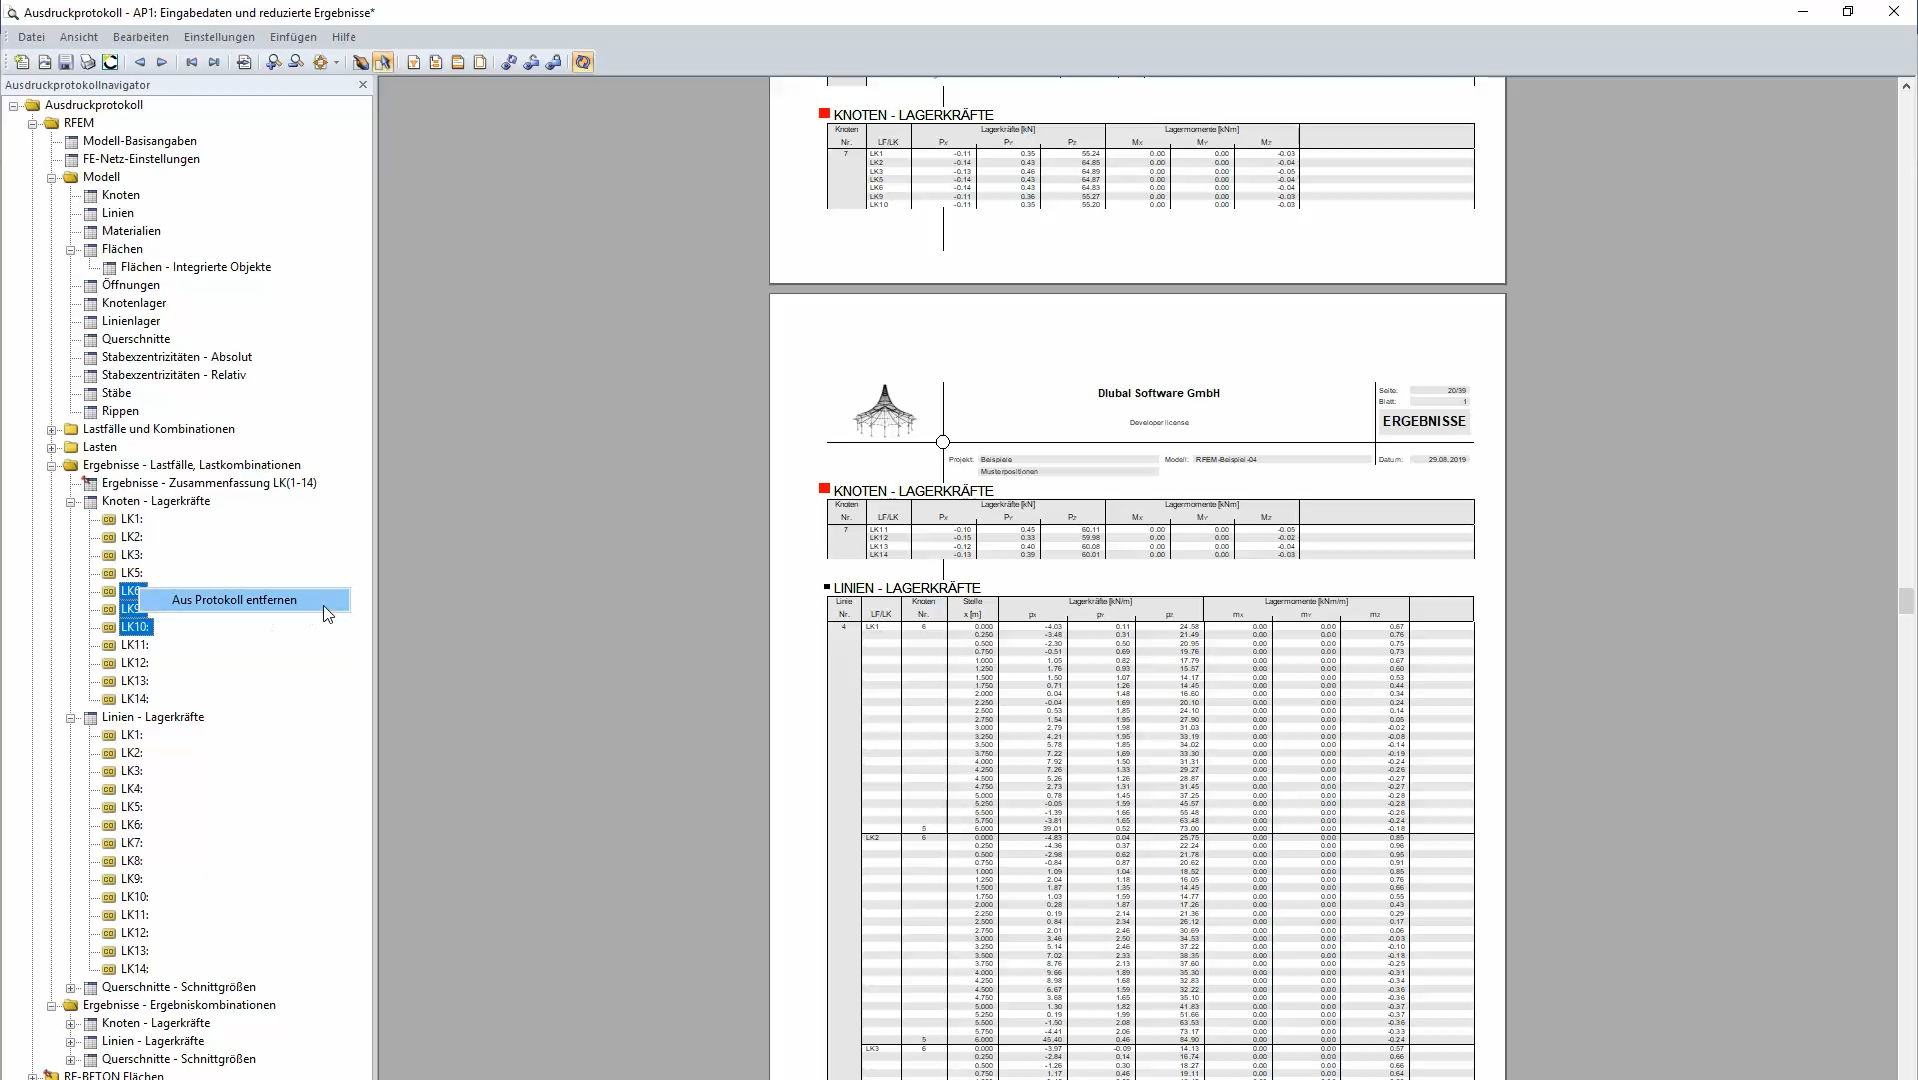1918x1080 pixels.
Task: Activate the Zoom In magnifier tool
Action: click(x=274, y=62)
